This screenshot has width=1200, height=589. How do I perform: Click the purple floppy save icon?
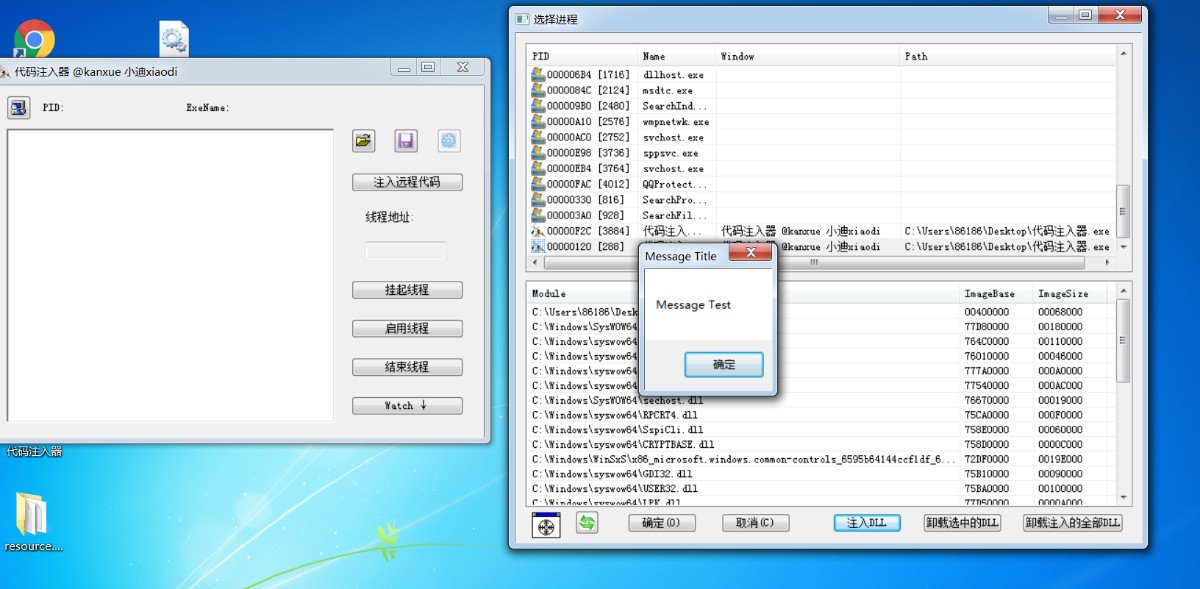click(406, 141)
